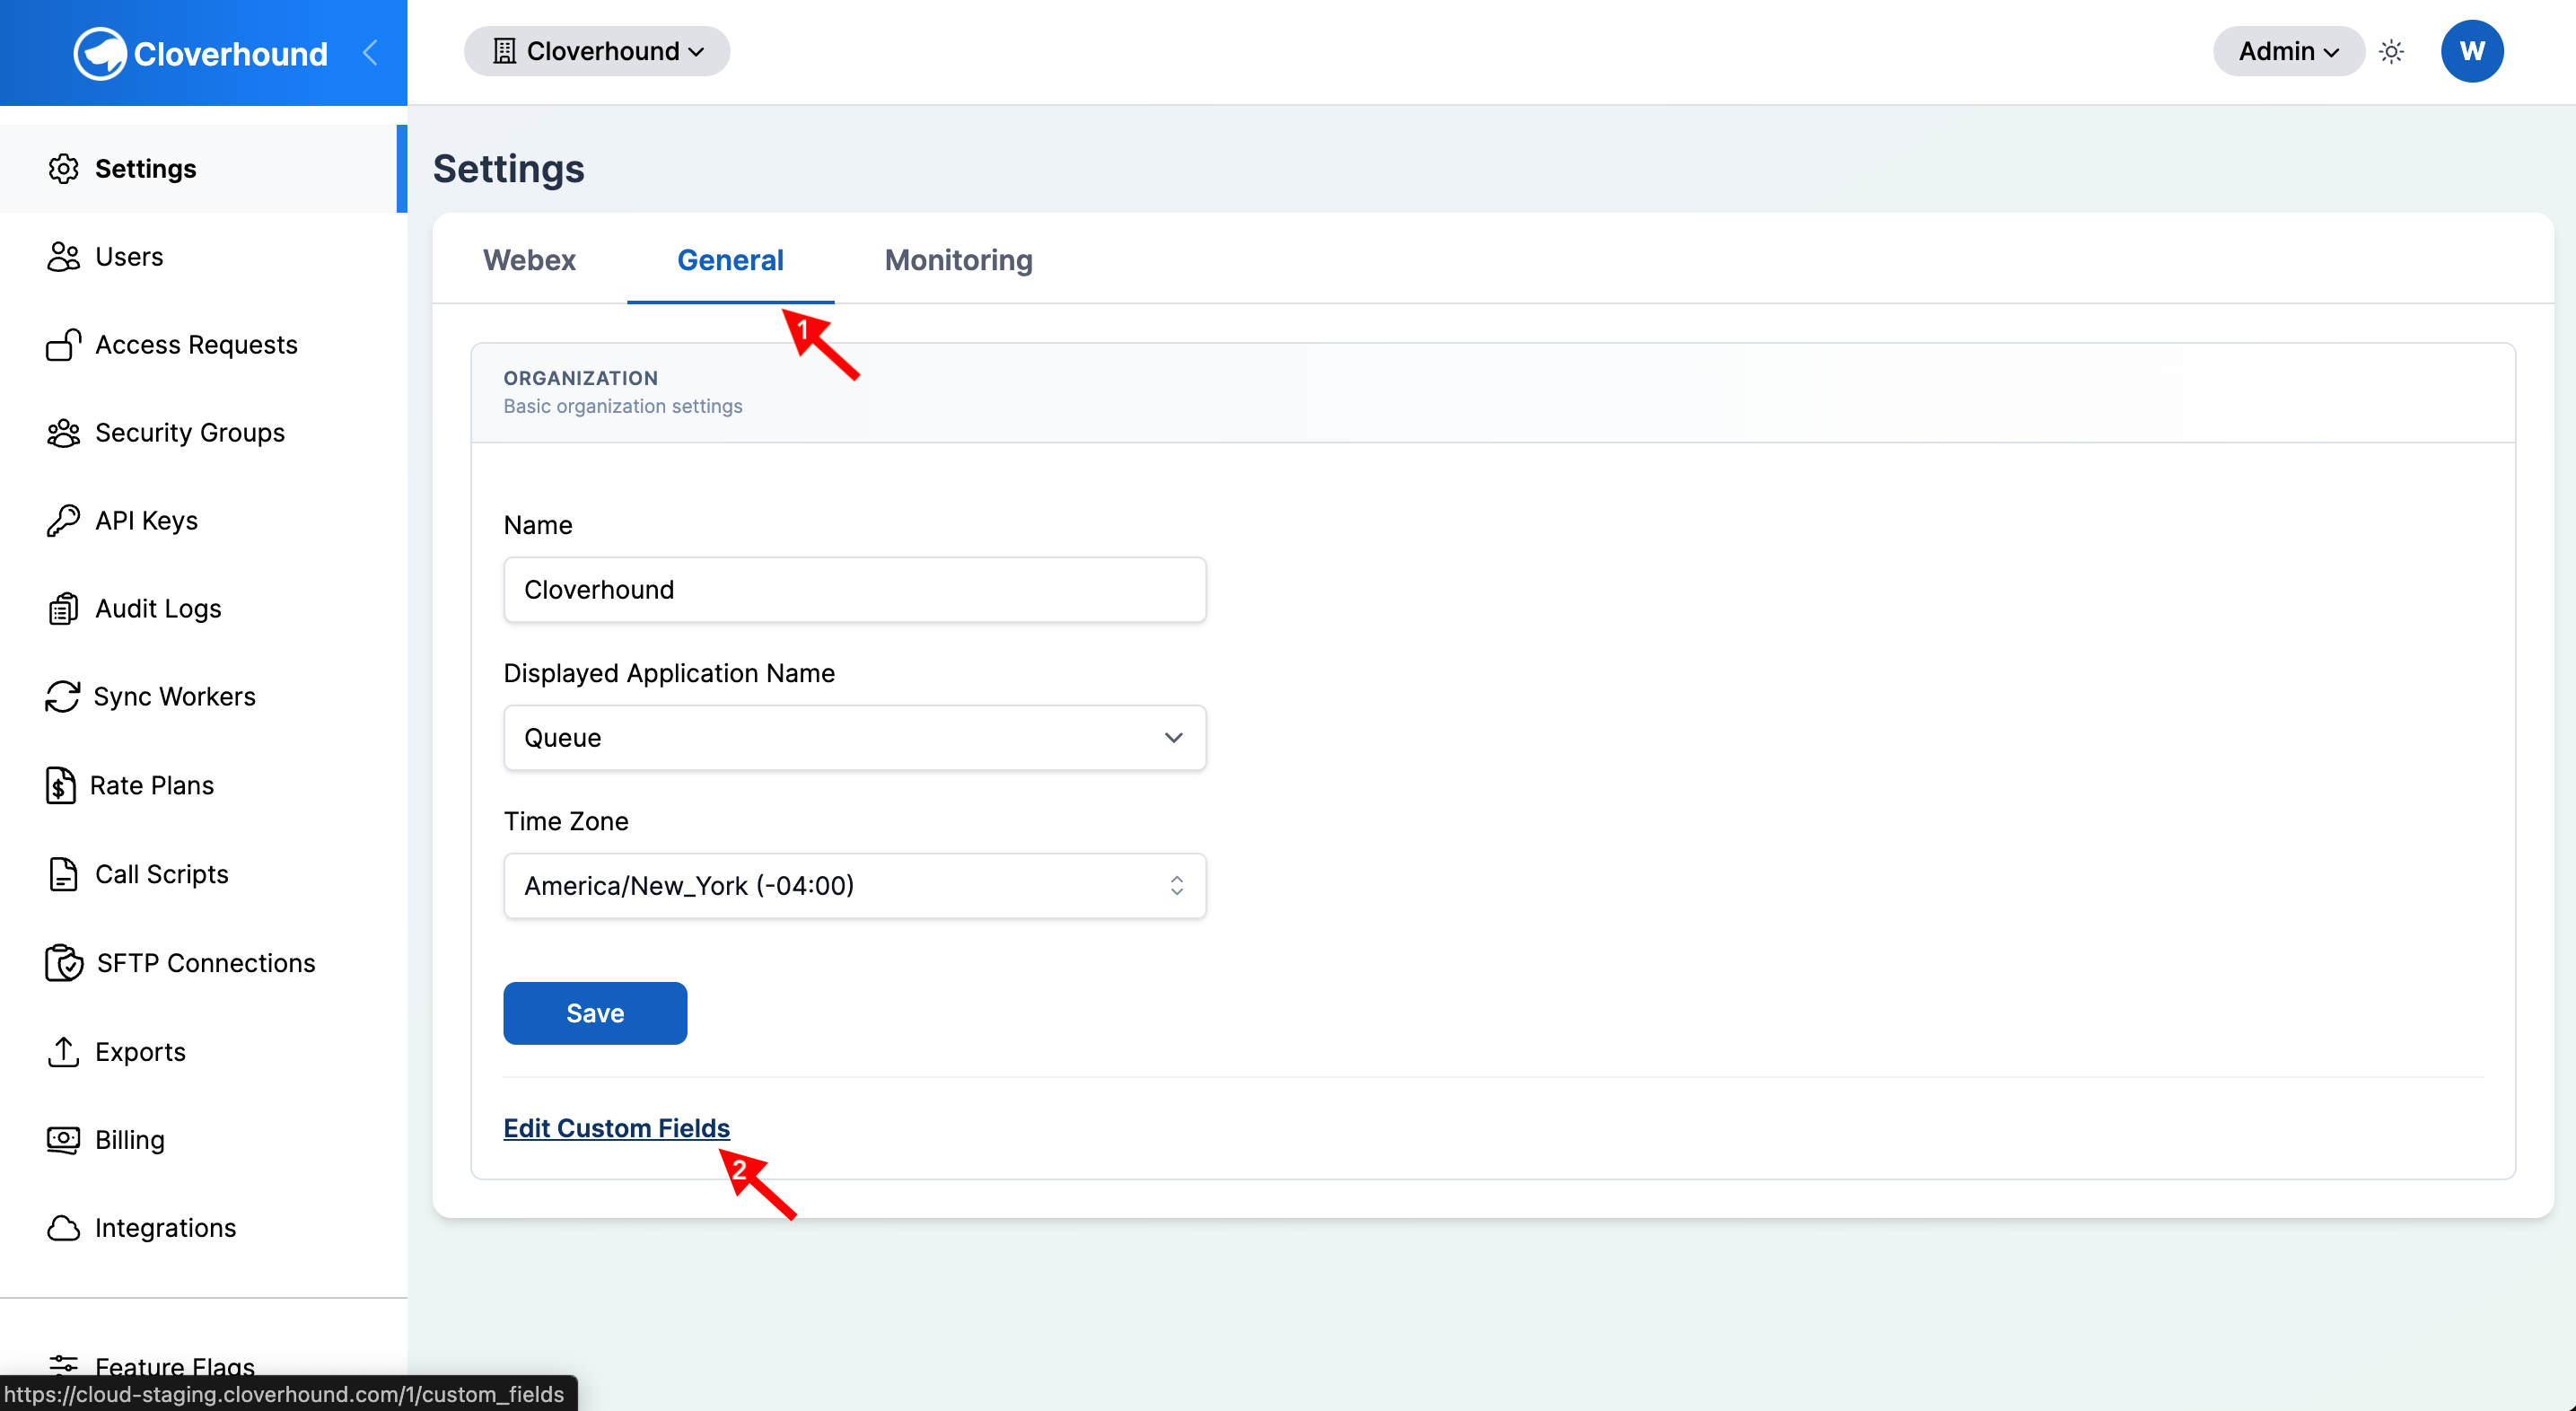The width and height of the screenshot is (2576, 1411).
Task: Click the building icon in organization selector
Action: pyautogui.click(x=504, y=51)
